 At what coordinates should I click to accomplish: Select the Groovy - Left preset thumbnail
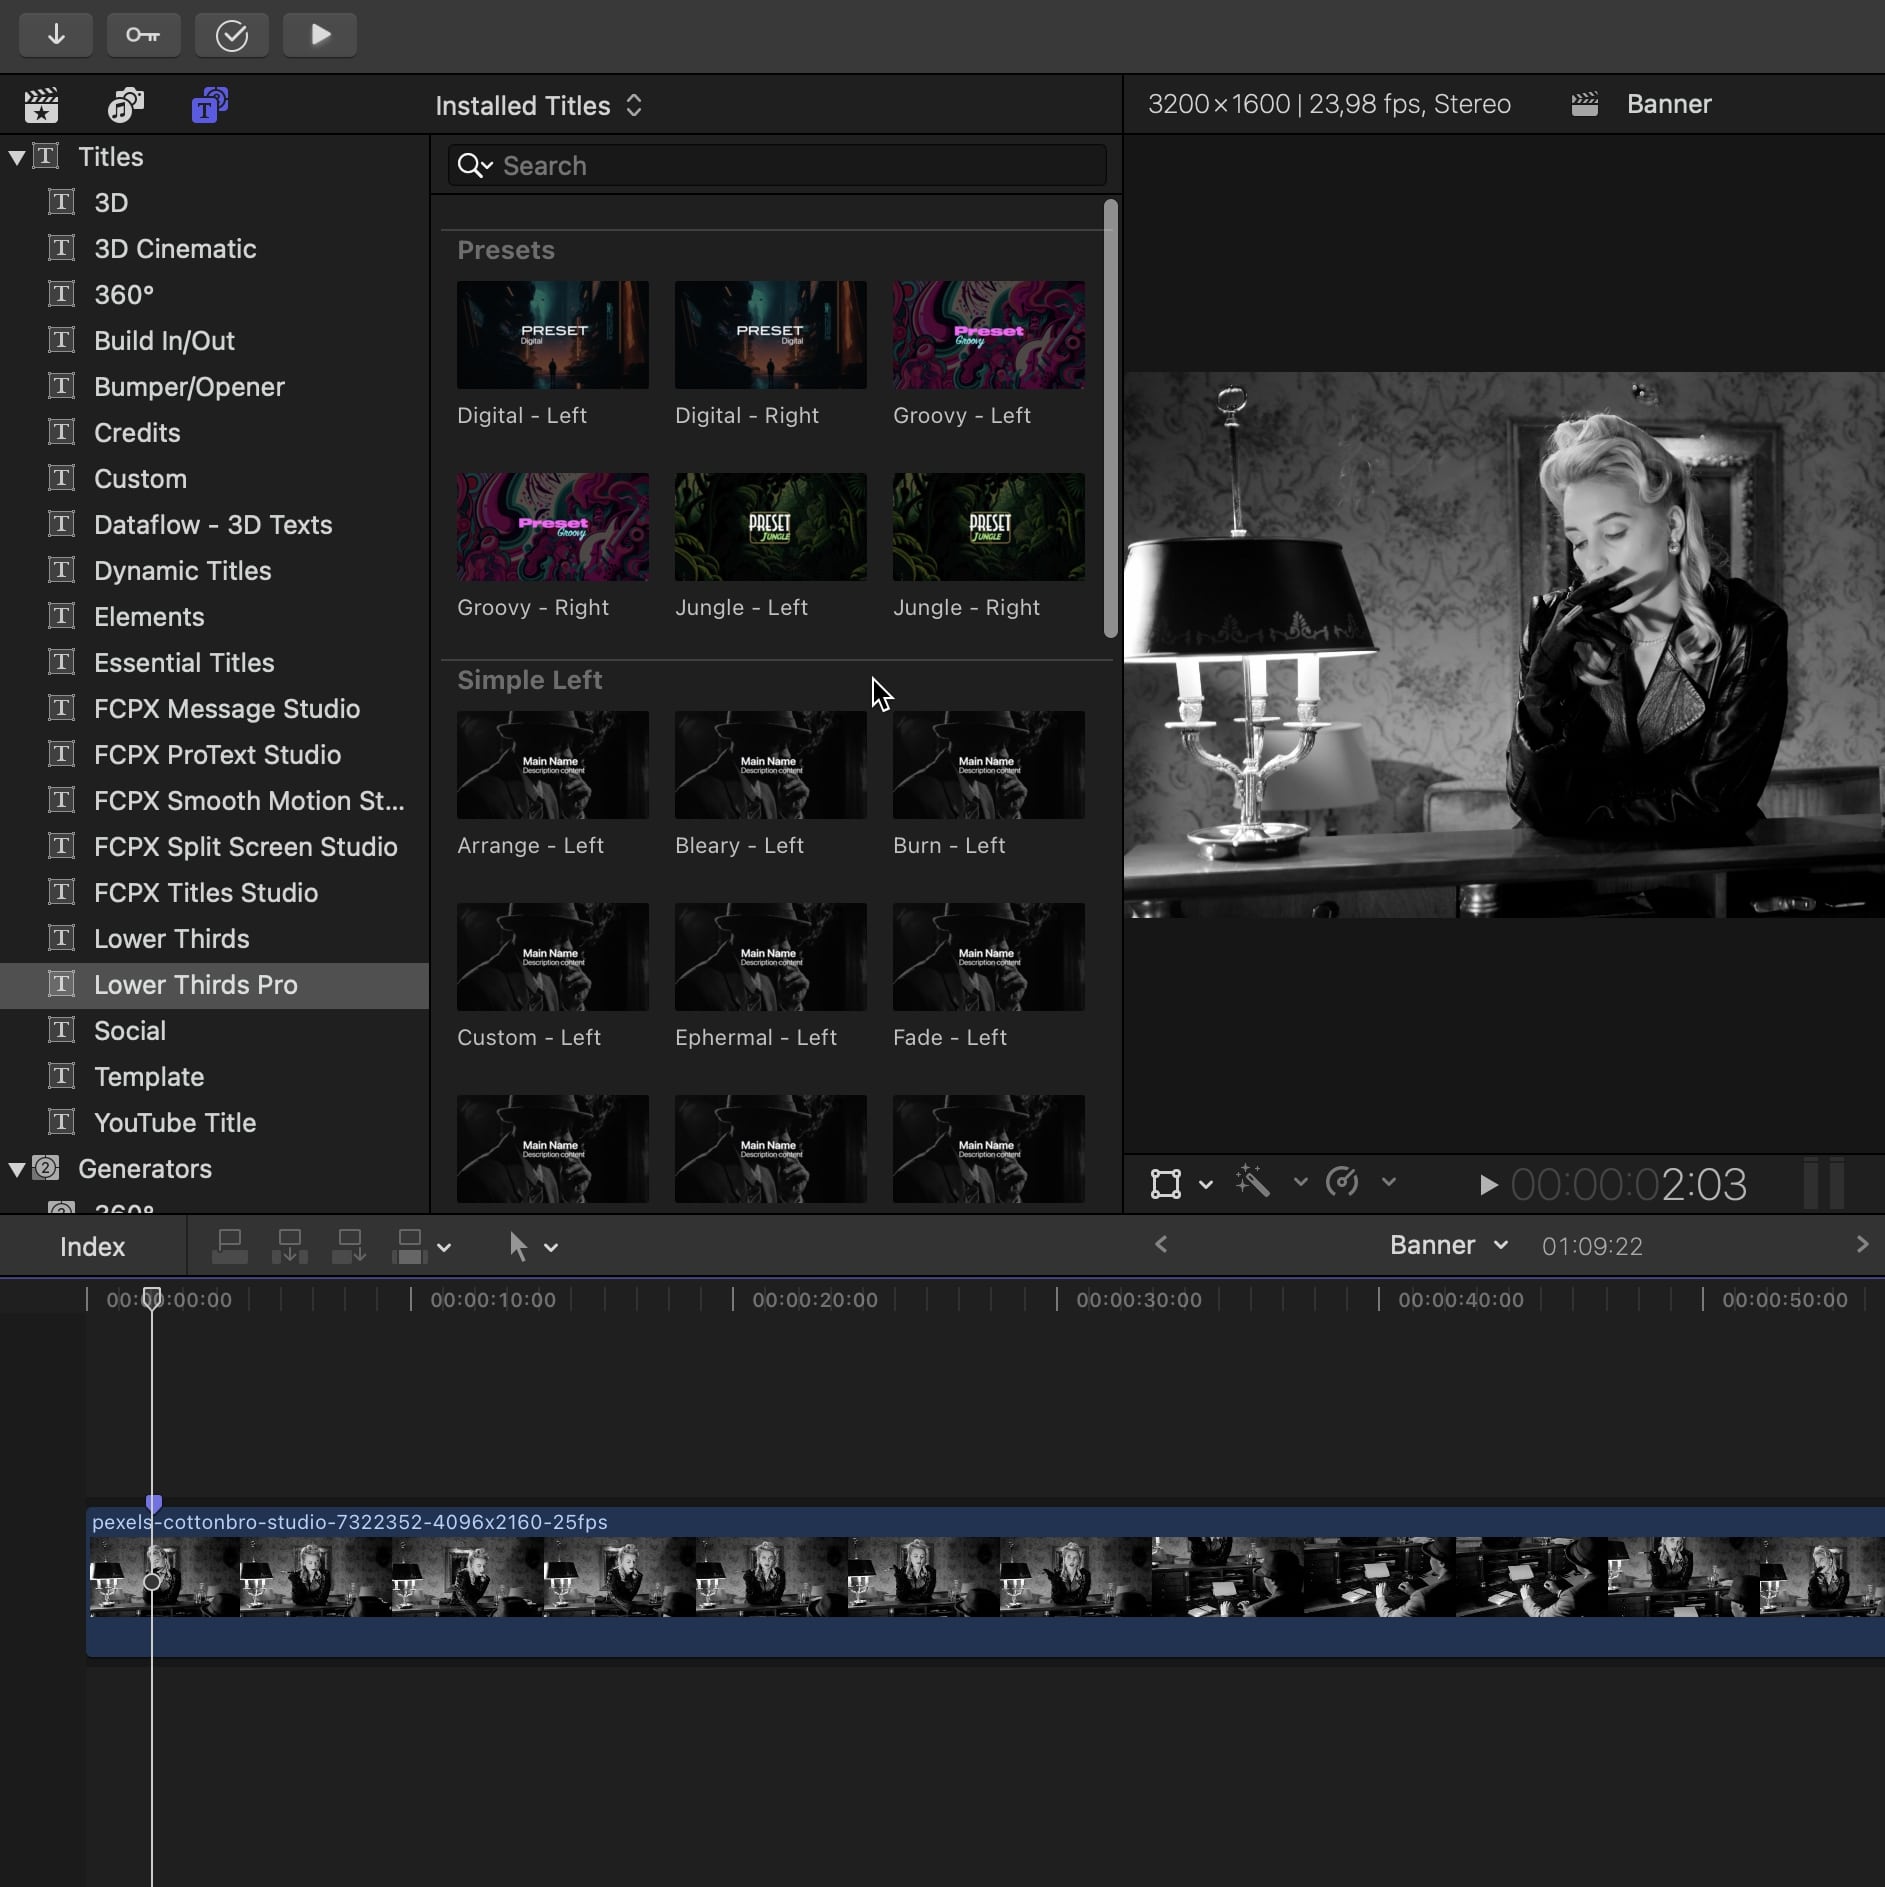988,335
